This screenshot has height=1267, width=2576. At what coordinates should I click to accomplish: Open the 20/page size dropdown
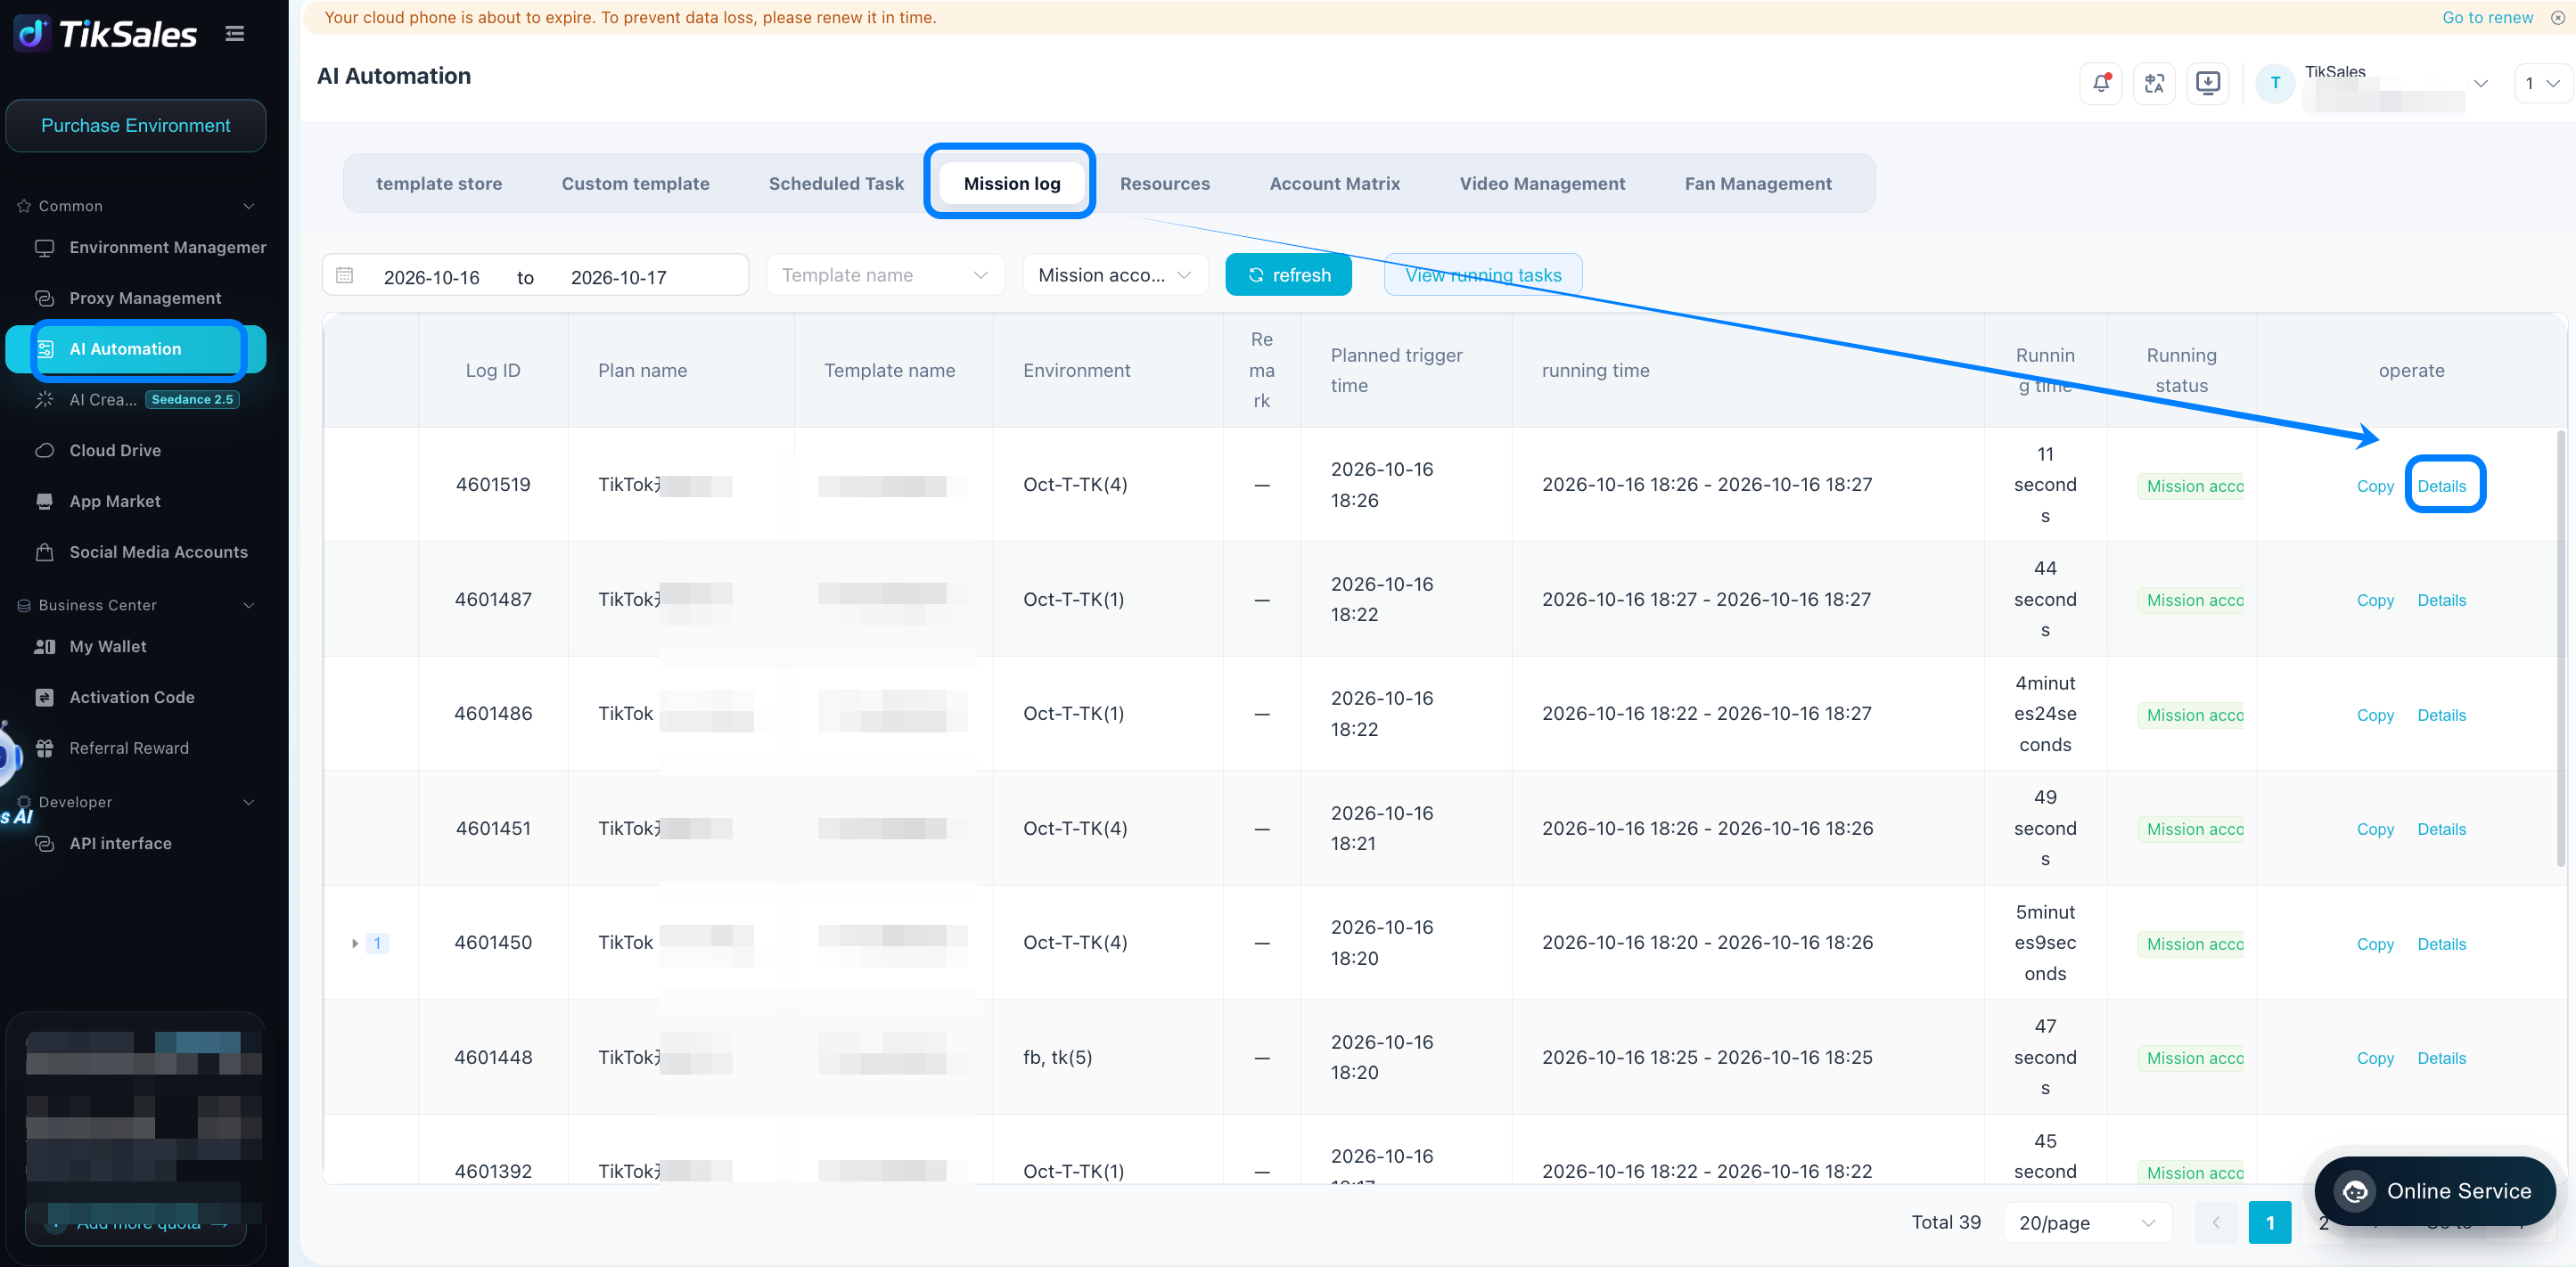click(2087, 1222)
